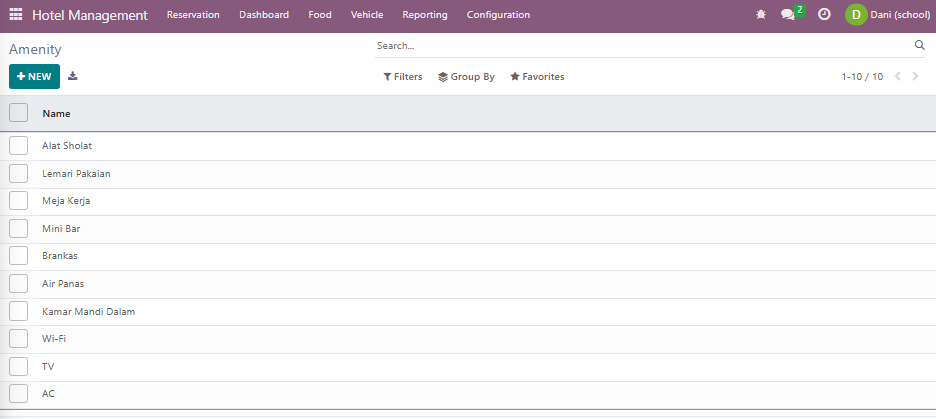Image resolution: width=936 pixels, height=419 pixels.
Task: Check the AC row checkbox
Action: (x=19, y=394)
